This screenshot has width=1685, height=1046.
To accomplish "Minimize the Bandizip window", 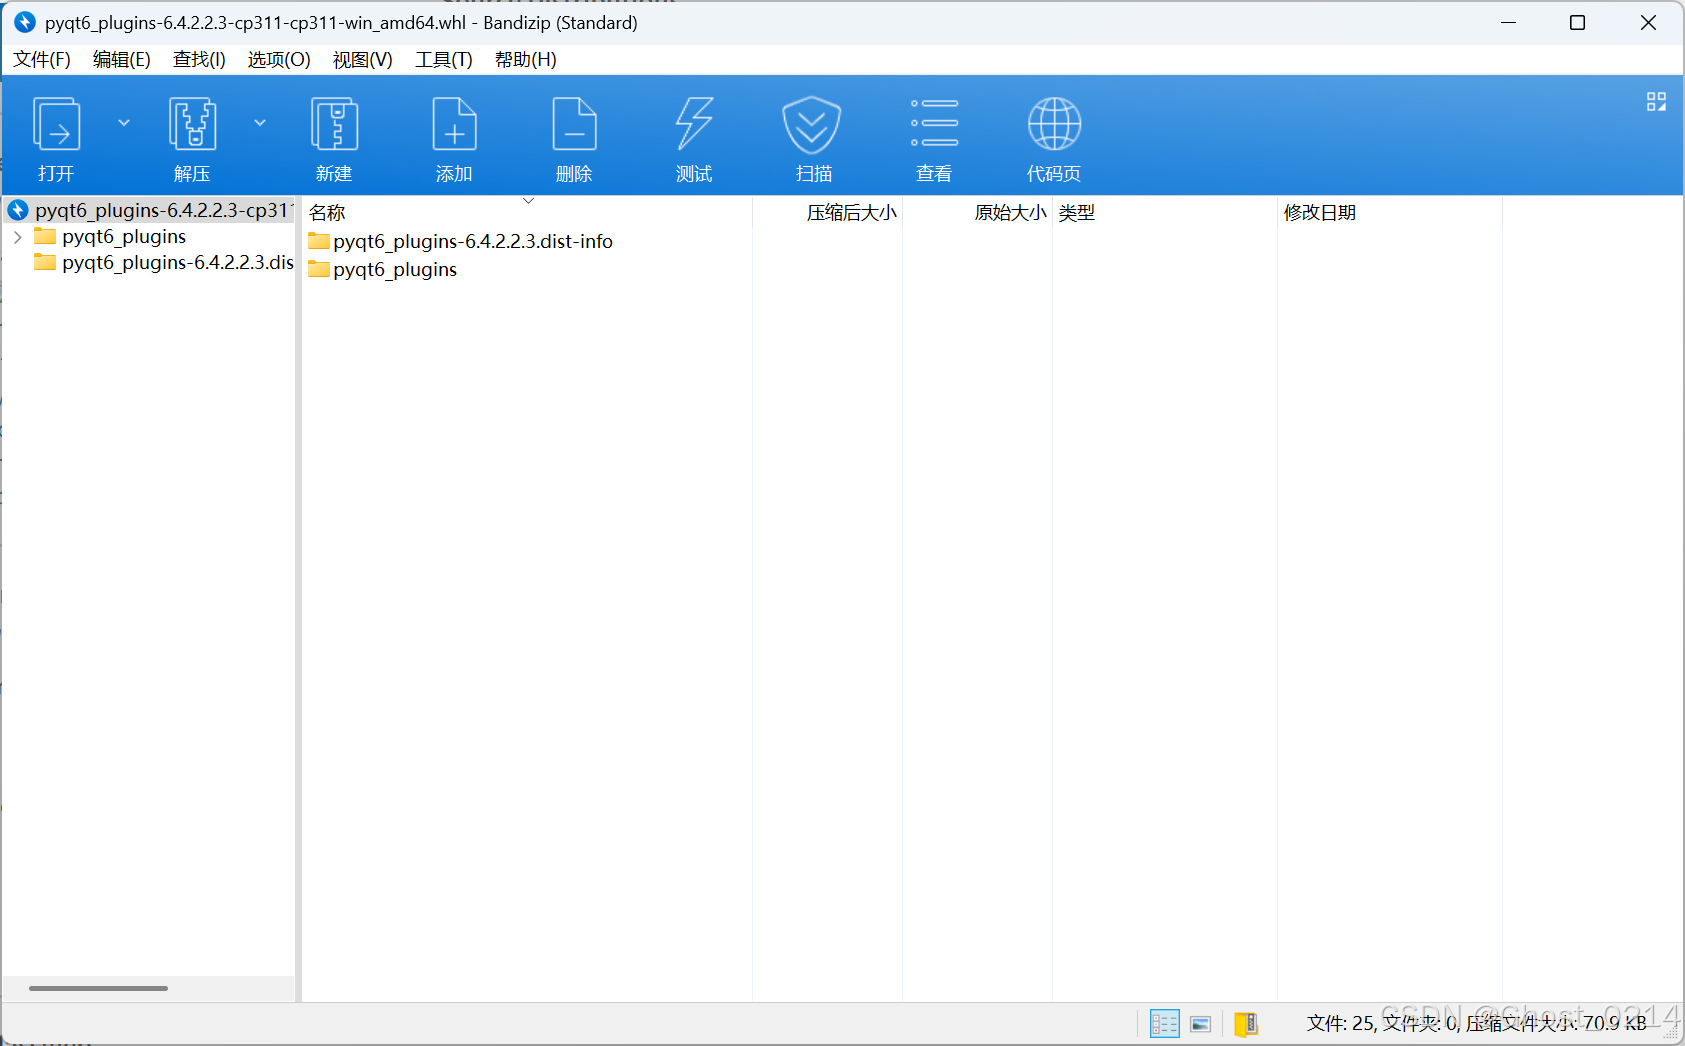I will (1508, 22).
